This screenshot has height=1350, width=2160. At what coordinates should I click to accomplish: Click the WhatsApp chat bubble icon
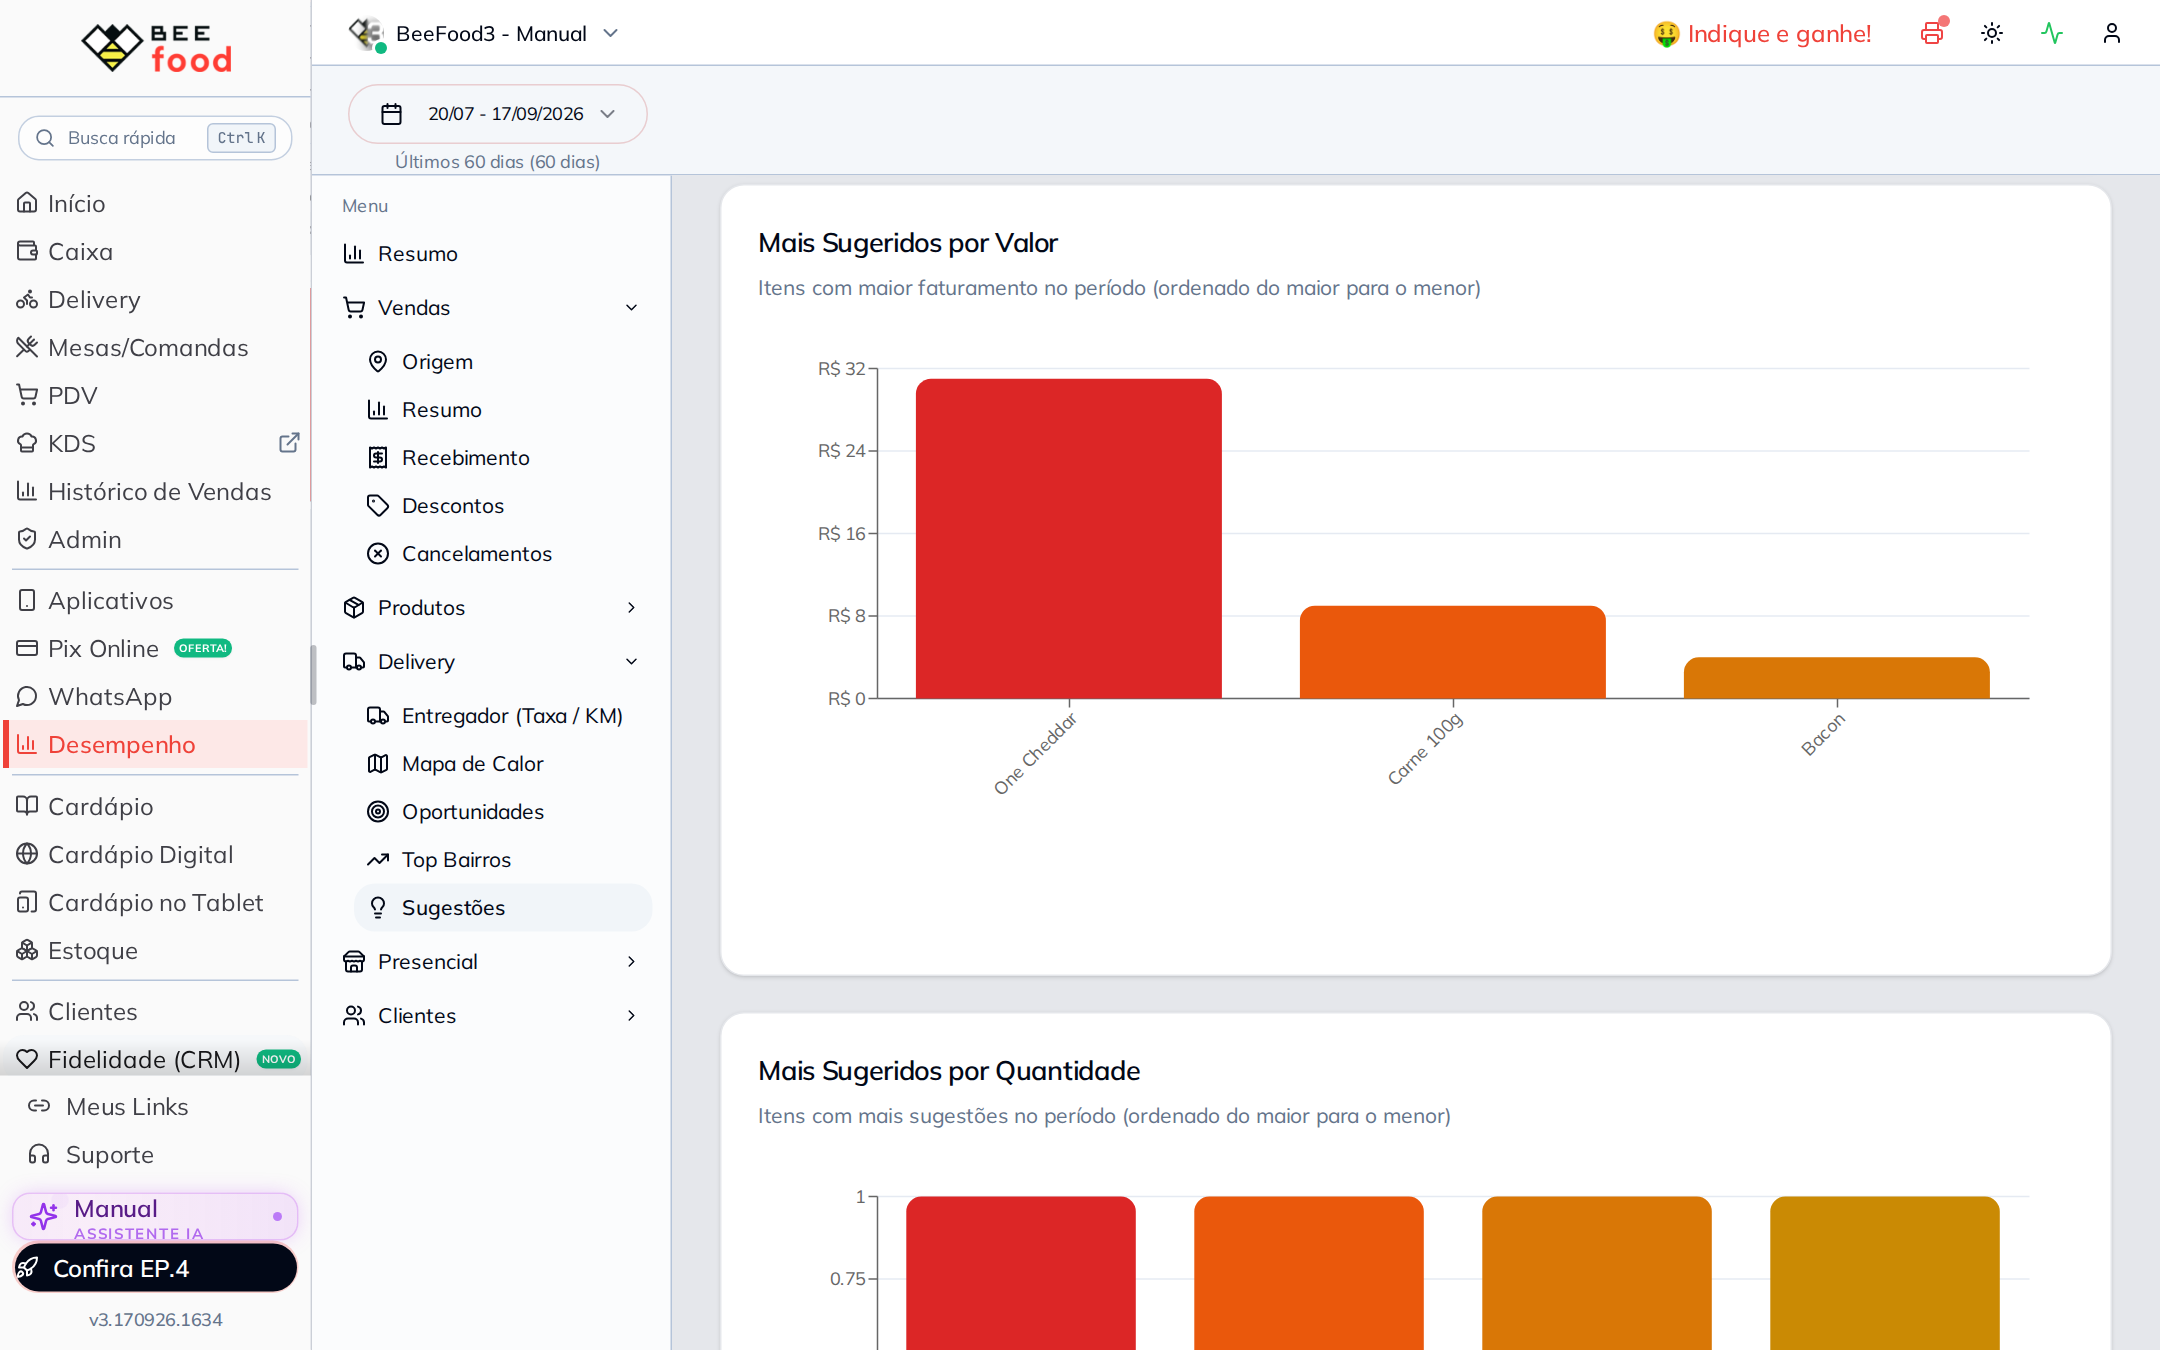click(x=27, y=696)
